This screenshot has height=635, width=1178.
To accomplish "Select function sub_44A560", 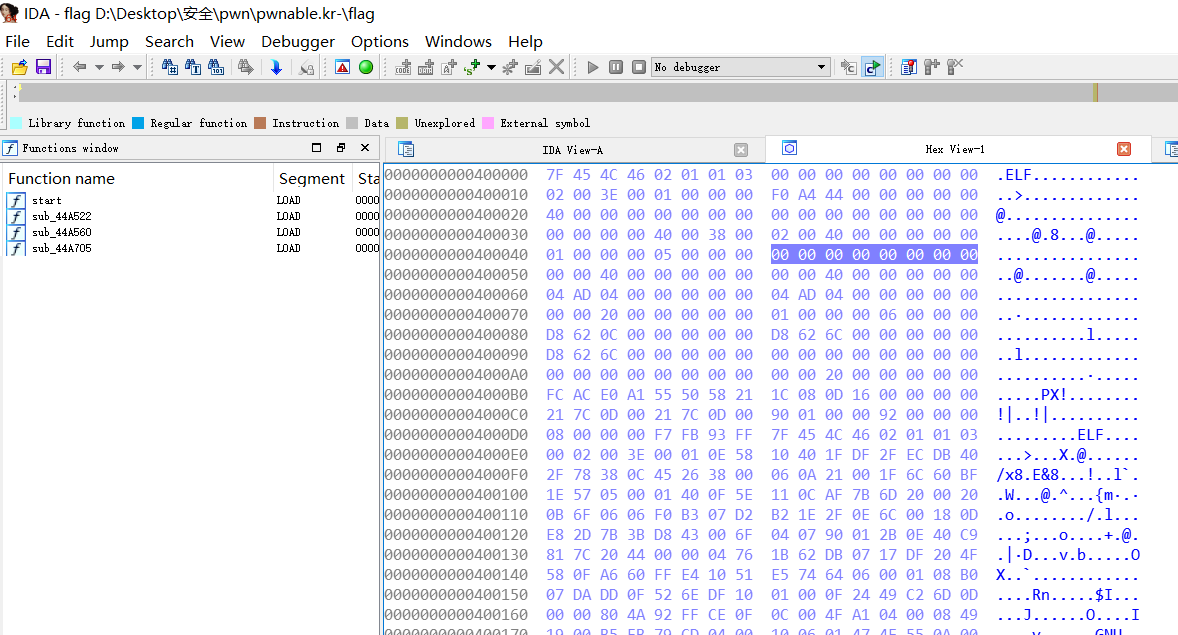I will [x=192, y=232].
